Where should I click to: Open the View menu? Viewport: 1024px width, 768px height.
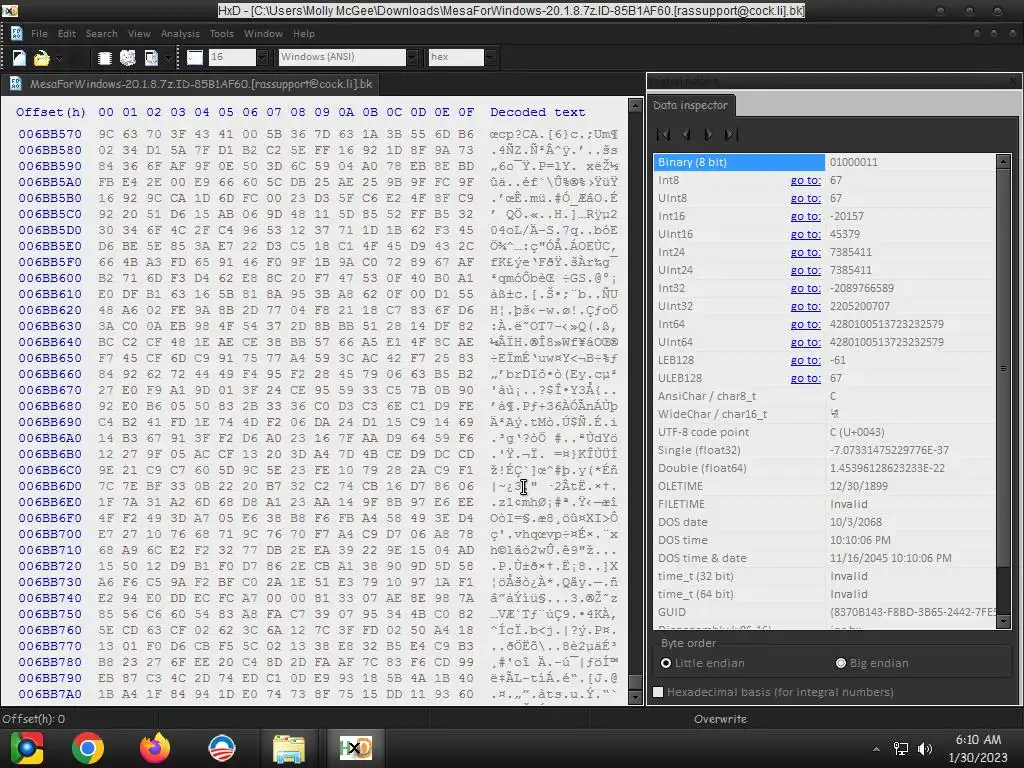click(138, 33)
